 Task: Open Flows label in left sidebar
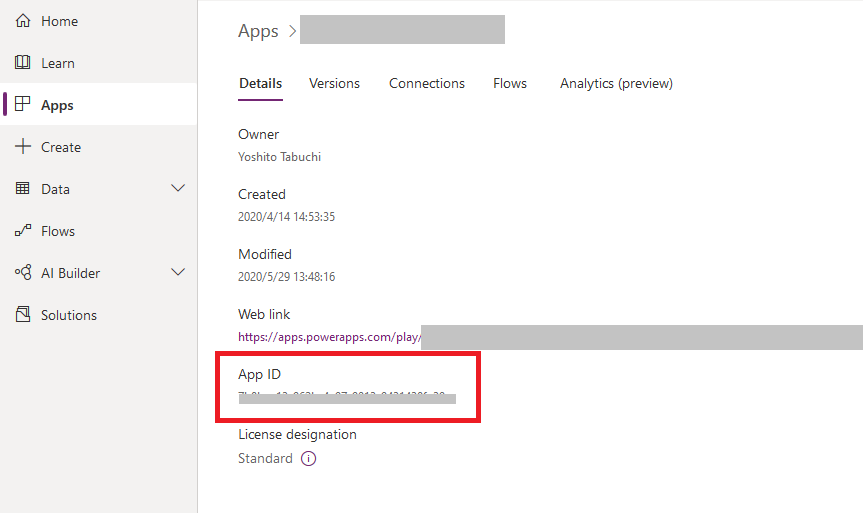[x=58, y=231]
